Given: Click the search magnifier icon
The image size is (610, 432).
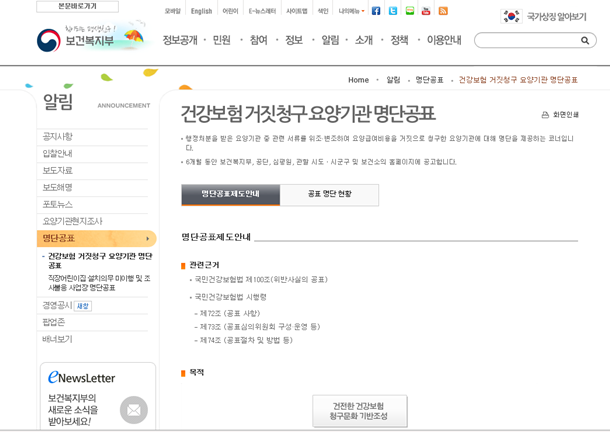Looking at the screenshot, I should [x=585, y=41].
